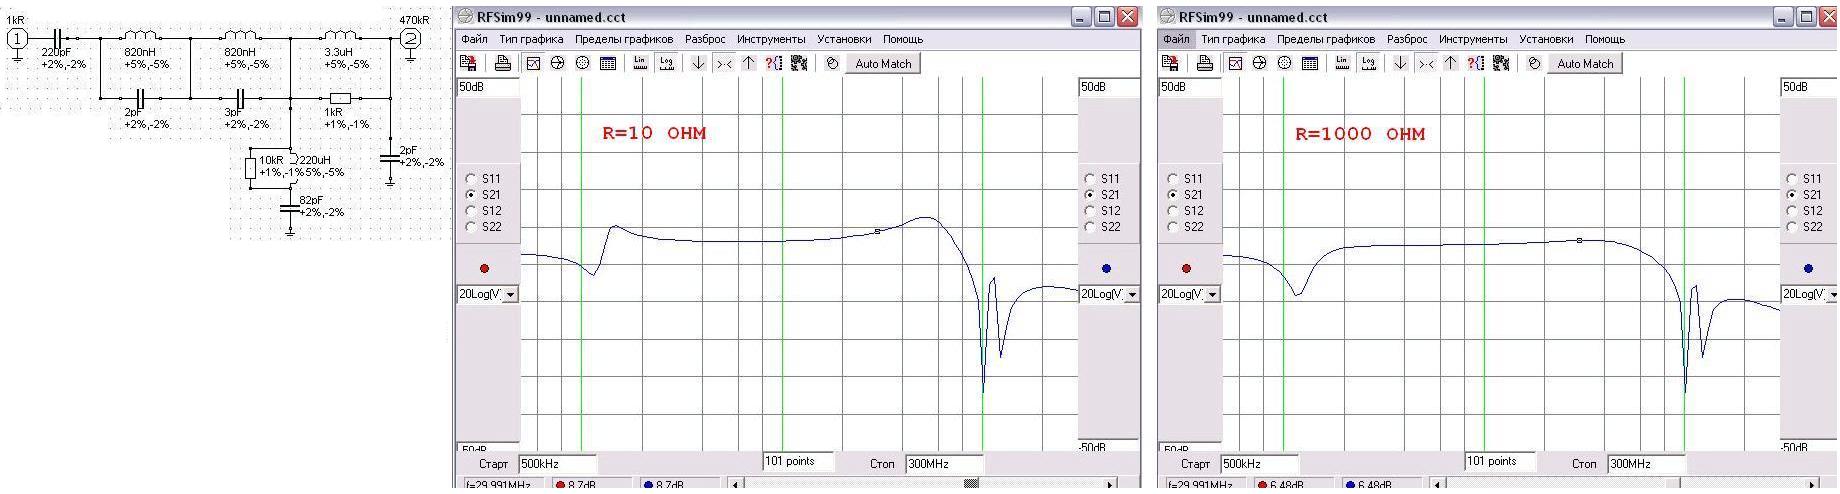1840x494 pixels.
Task: Switch to the Lin frequency scale in the R=10 OHM window
Action: pyautogui.click(x=641, y=63)
